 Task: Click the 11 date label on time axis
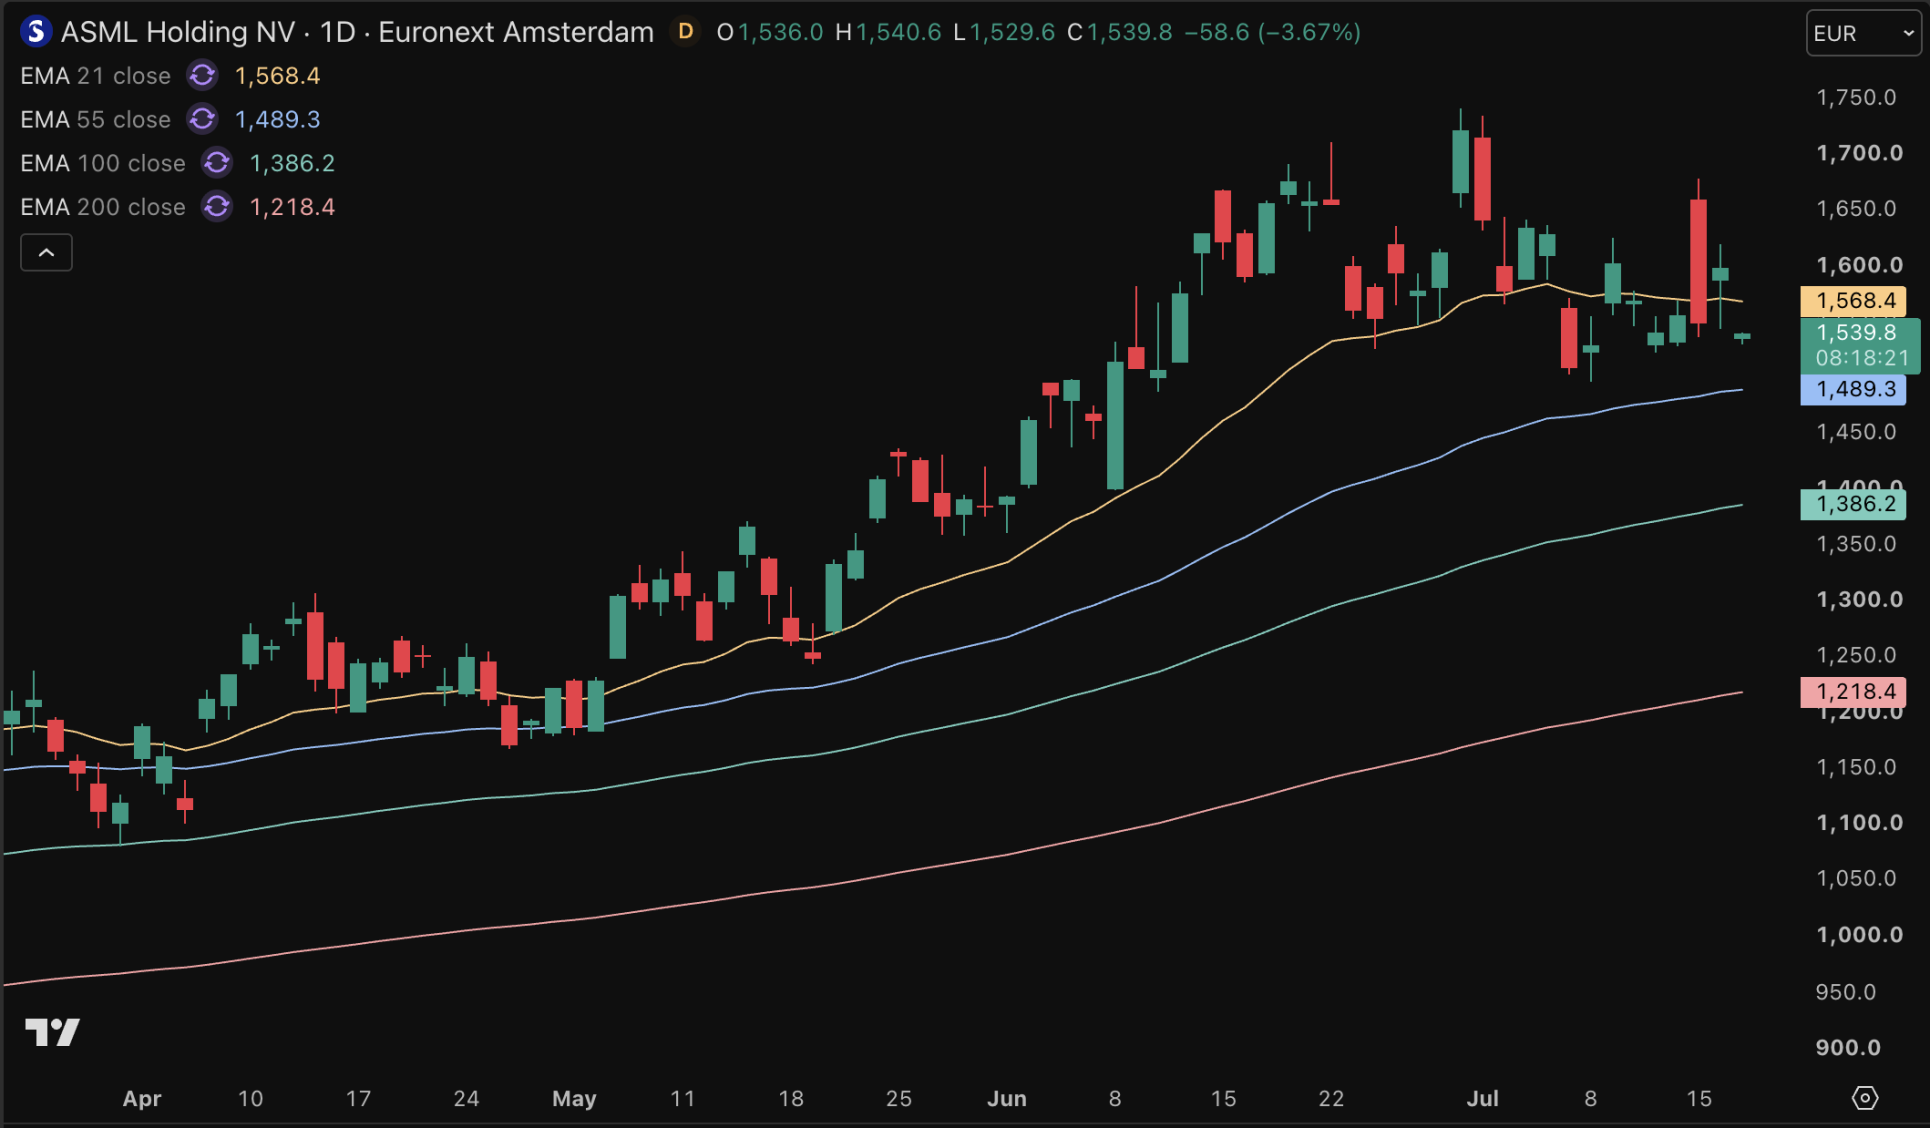pyautogui.click(x=682, y=1098)
